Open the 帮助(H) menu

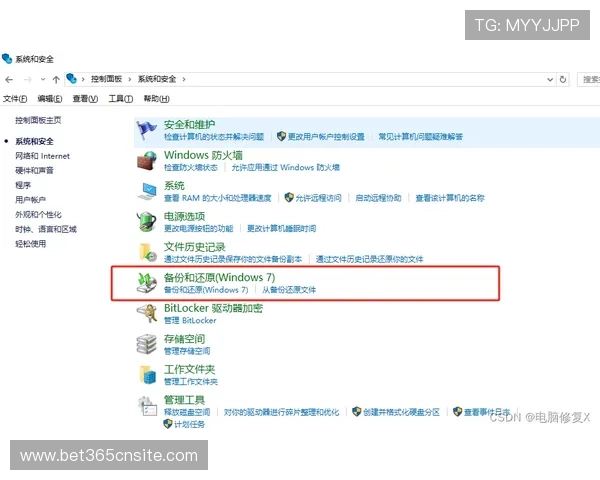click(157, 99)
